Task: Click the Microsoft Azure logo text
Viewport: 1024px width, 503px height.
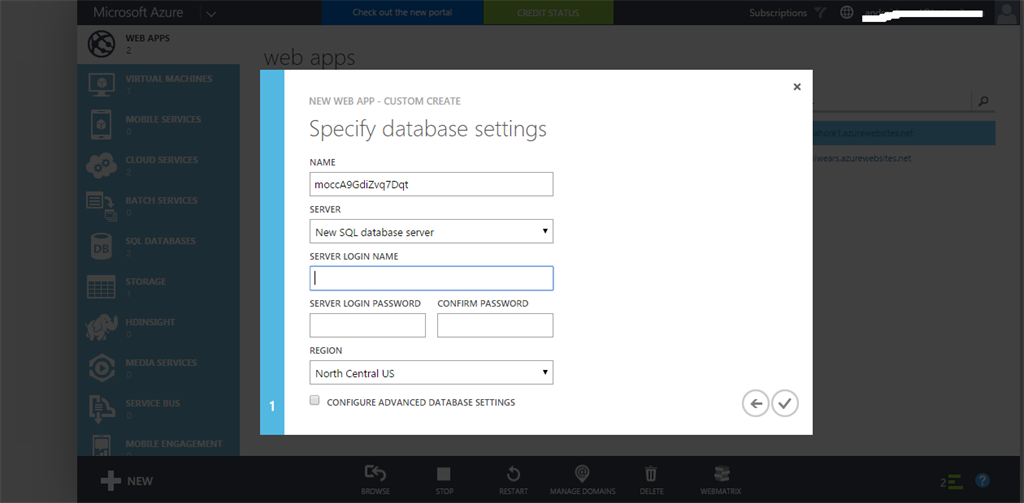Action: 138,12
